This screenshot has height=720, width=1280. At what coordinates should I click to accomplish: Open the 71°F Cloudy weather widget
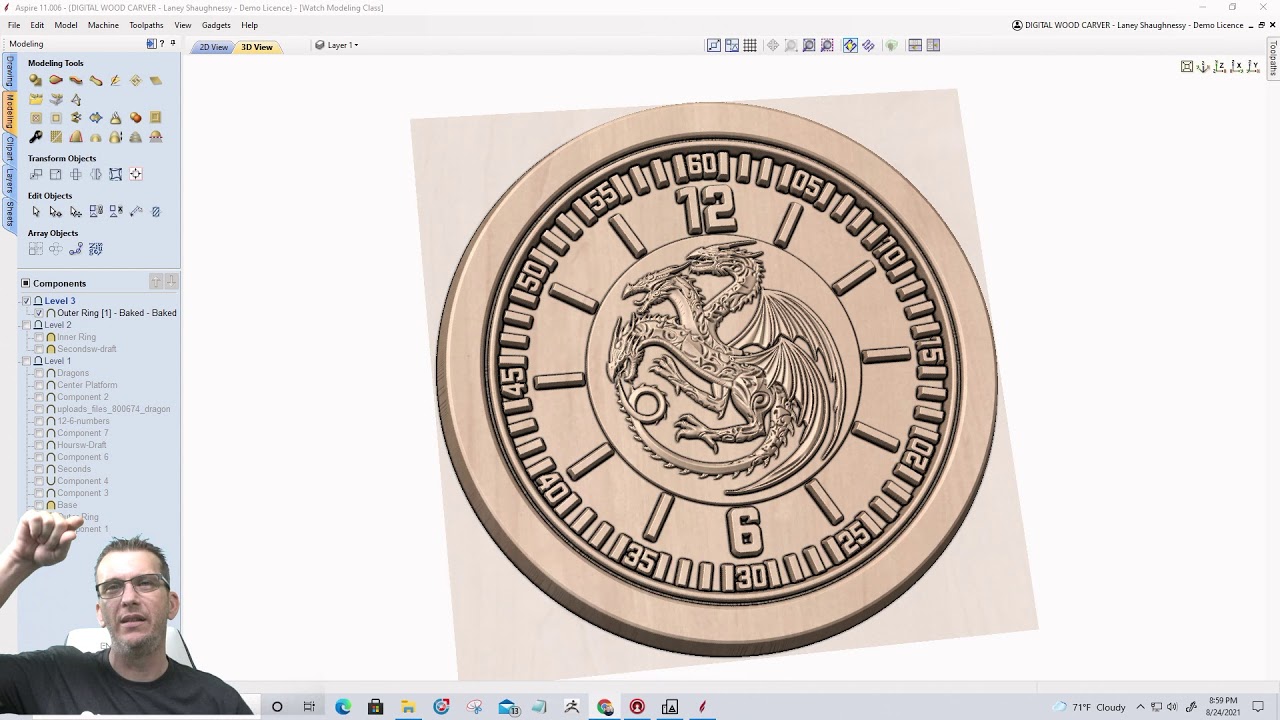1089,707
